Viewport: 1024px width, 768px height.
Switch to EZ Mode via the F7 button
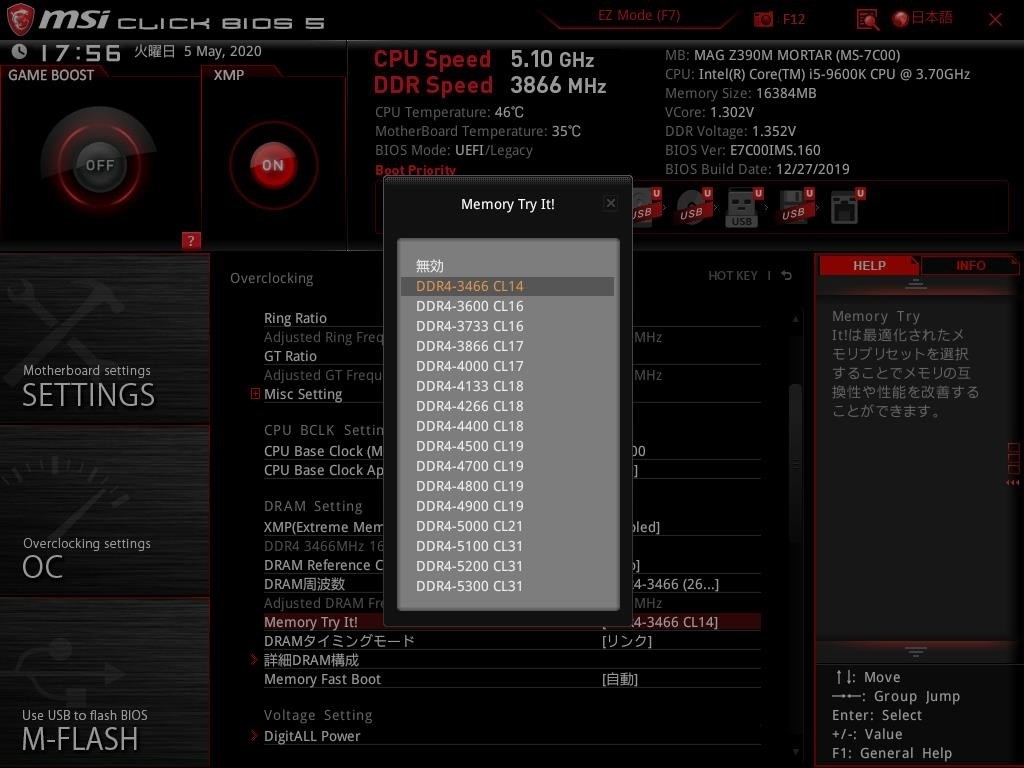click(x=638, y=16)
